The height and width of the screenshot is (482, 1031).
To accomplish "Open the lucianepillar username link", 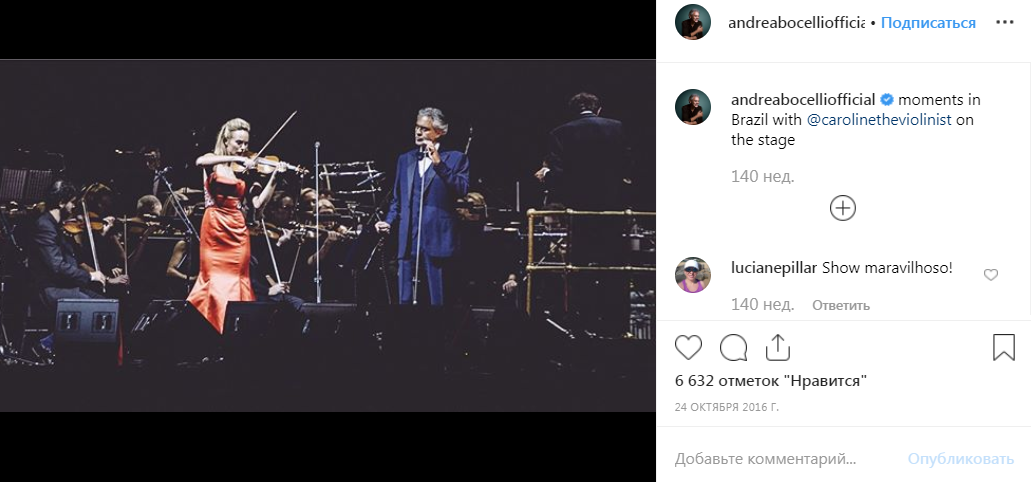I will pyautogui.click(x=774, y=268).
